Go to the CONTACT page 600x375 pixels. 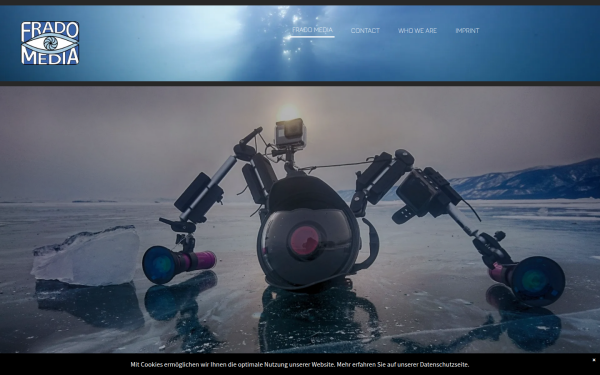[365, 31]
